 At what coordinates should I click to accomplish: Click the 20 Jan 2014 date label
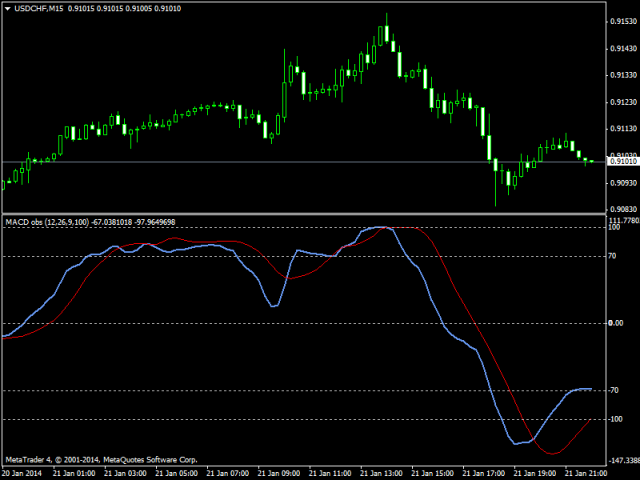point(22,473)
